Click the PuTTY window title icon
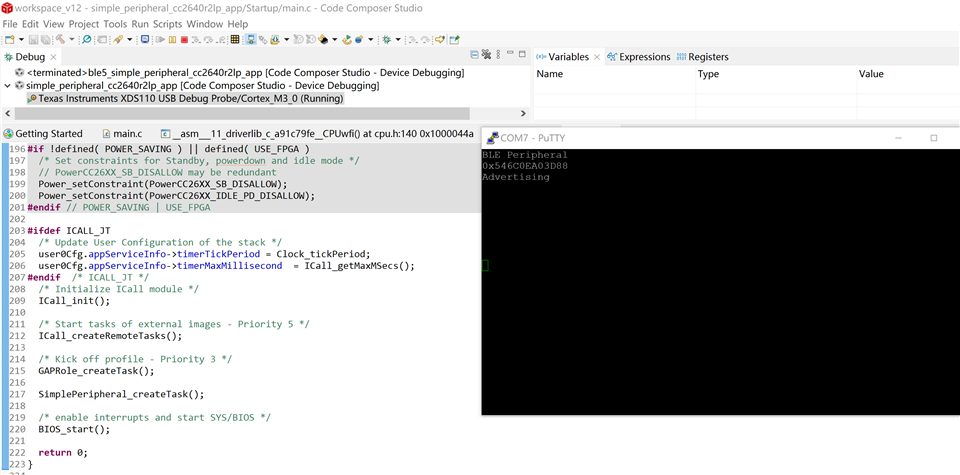Screen dimensions: 960x475 492,138
